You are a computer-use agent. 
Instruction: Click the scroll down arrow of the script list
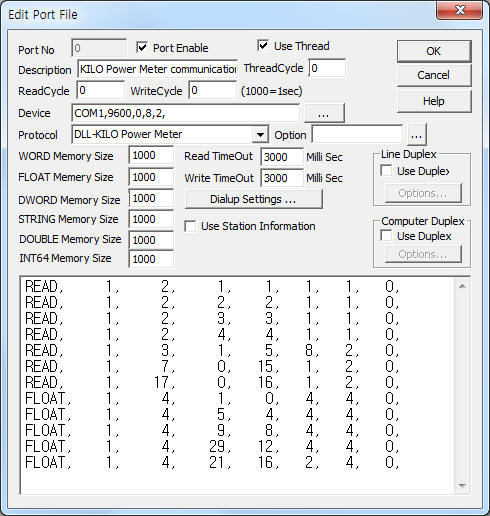(462, 485)
